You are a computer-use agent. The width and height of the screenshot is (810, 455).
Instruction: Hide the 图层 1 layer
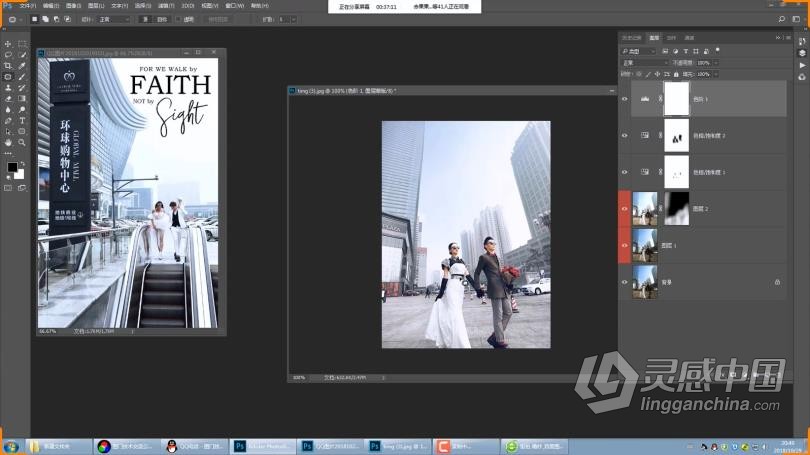pos(625,245)
